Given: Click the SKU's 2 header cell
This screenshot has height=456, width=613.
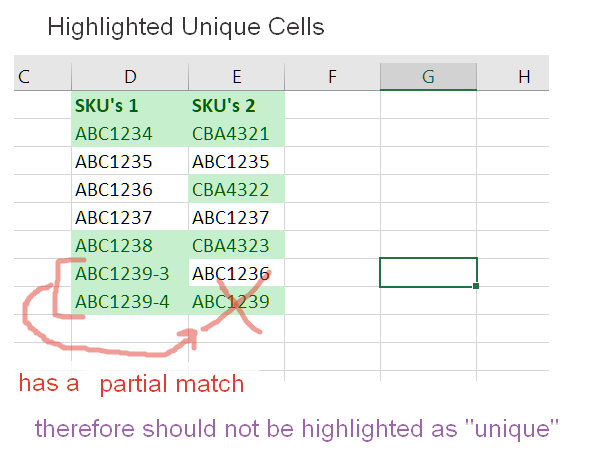Looking at the screenshot, I should click(x=237, y=105).
